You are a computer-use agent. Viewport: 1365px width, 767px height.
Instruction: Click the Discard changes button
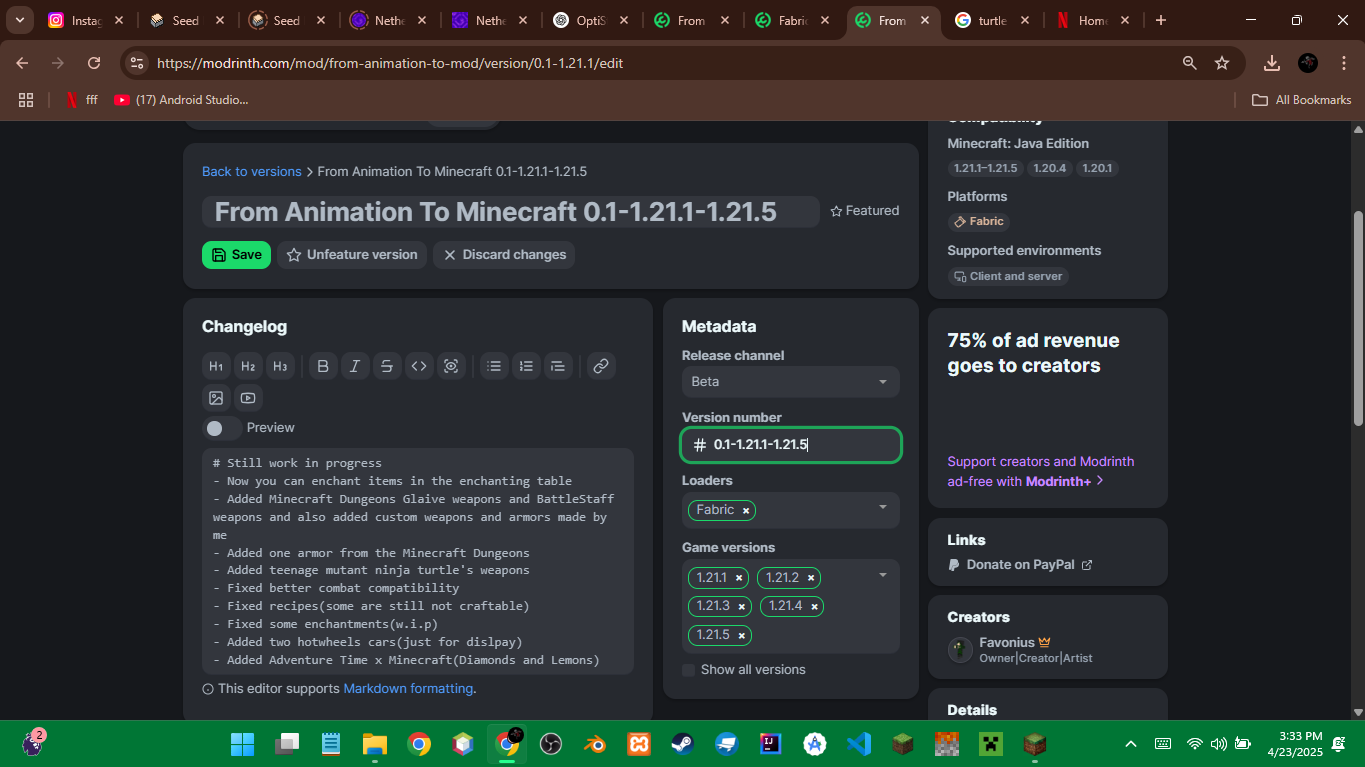click(x=504, y=255)
